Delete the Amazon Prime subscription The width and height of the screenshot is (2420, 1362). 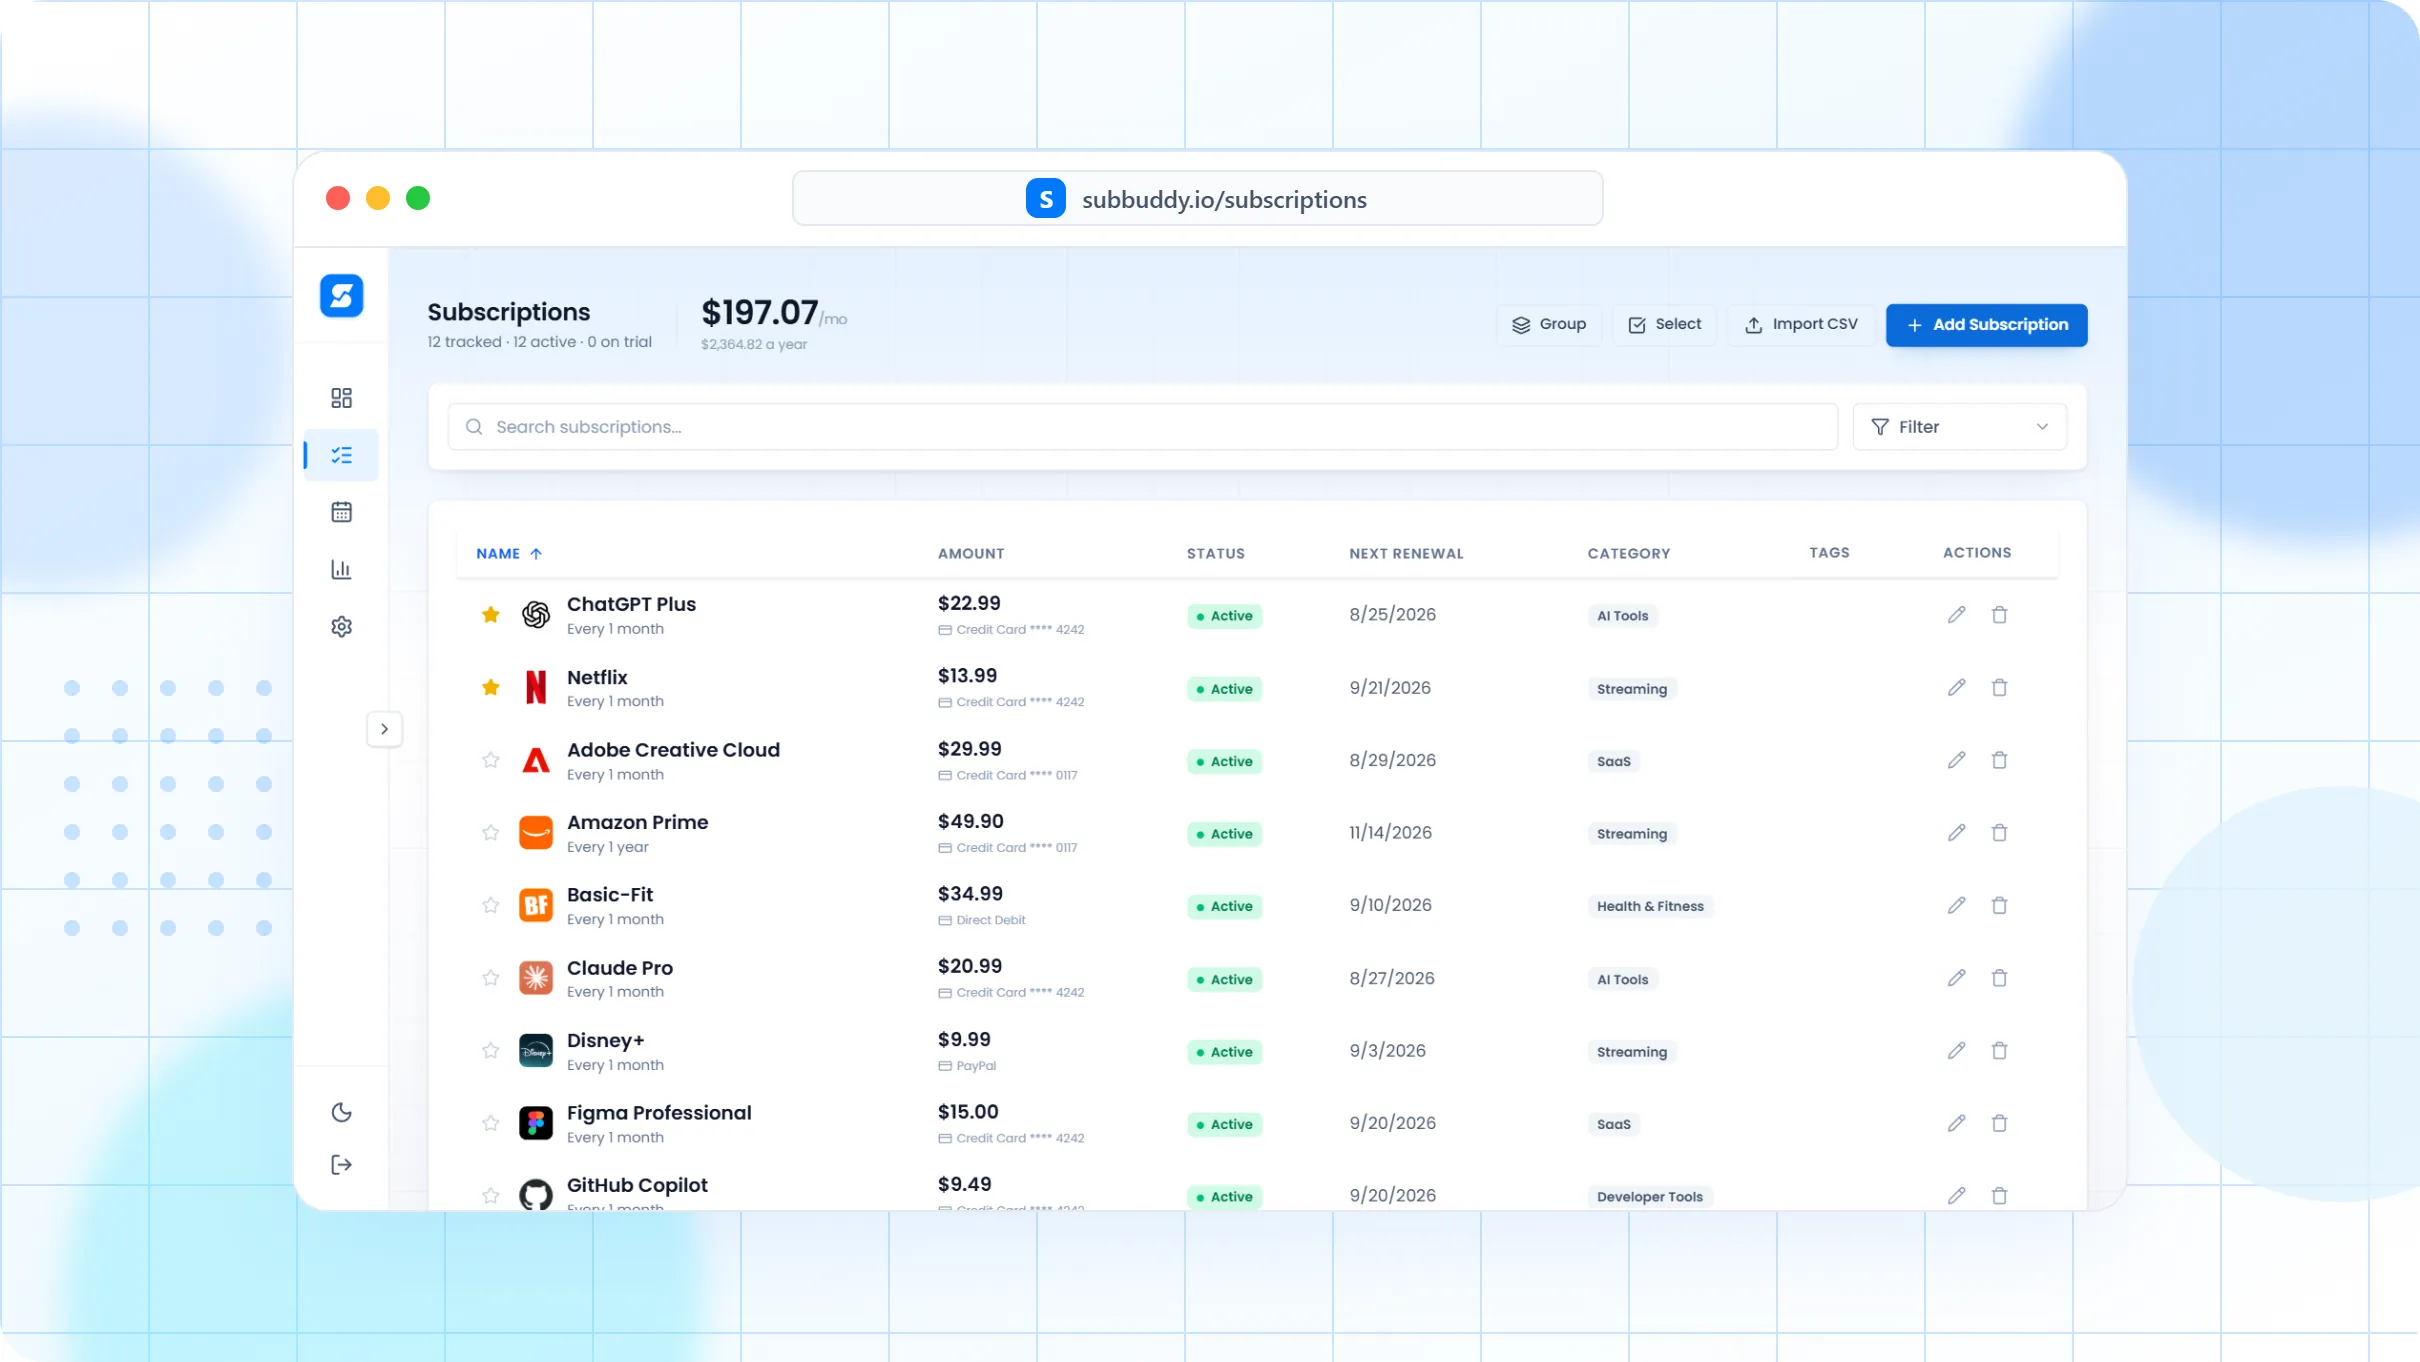[x=1999, y=833]
